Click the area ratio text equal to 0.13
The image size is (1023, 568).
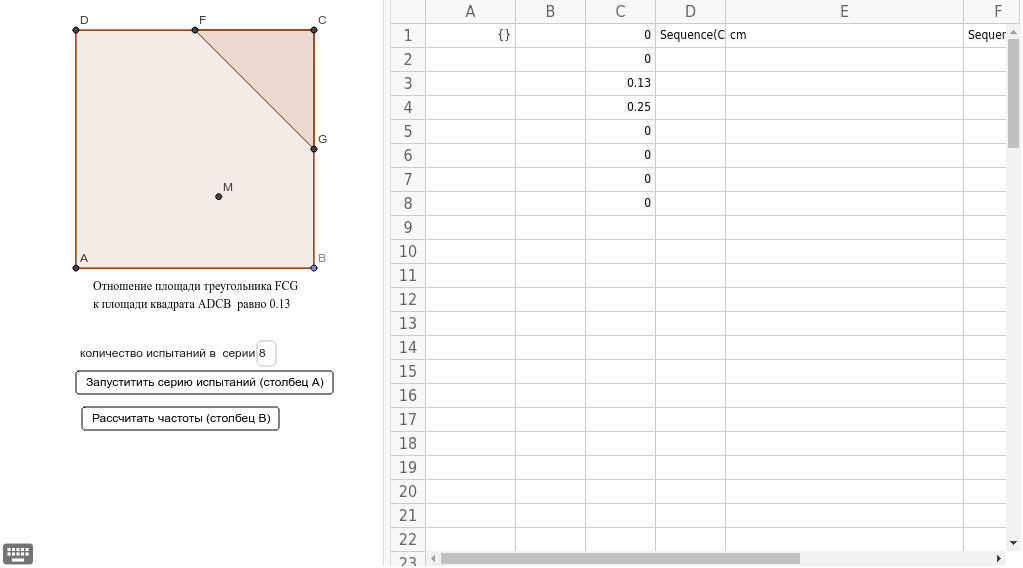tap(195, 295)
